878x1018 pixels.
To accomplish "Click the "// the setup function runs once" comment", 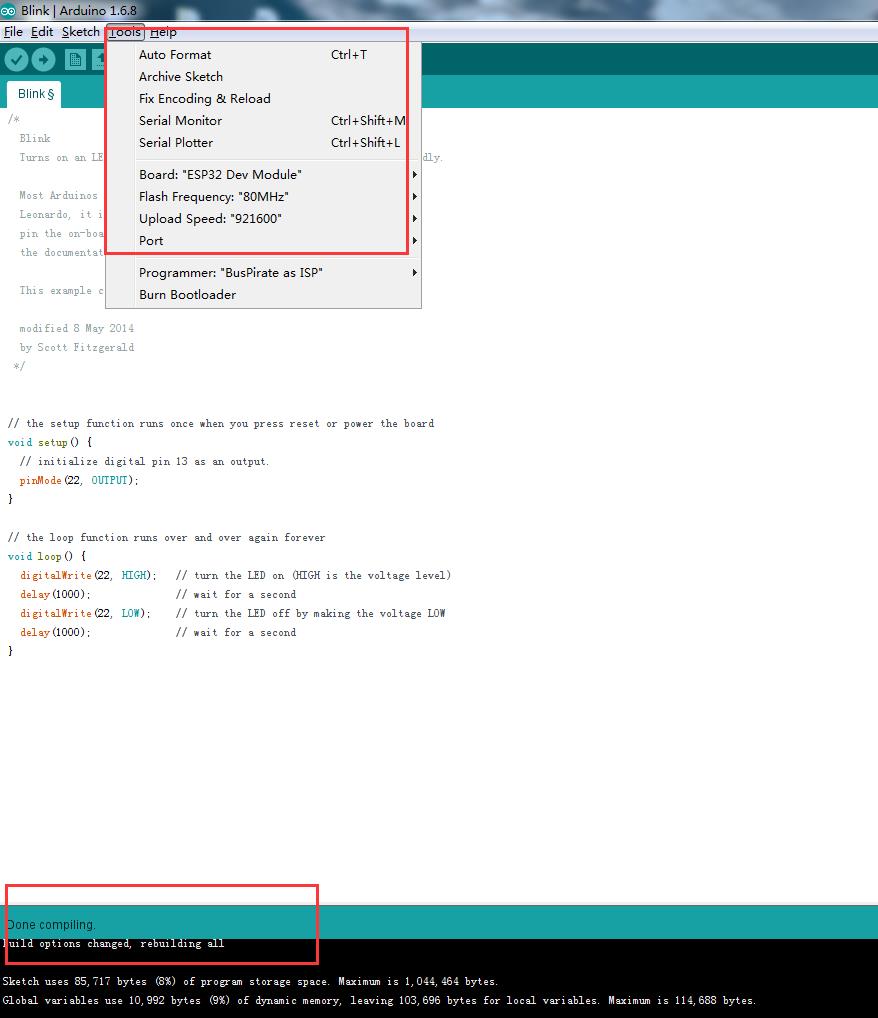I will click(221, 423).
